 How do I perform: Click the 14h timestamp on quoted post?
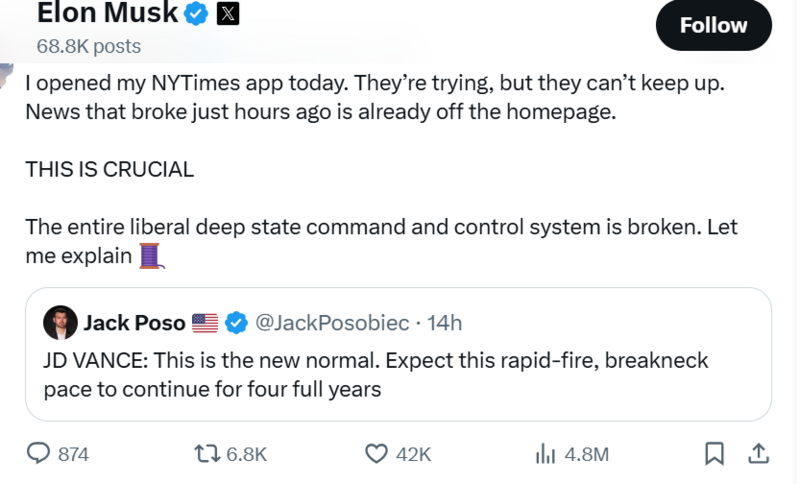(x=444, y=322)
